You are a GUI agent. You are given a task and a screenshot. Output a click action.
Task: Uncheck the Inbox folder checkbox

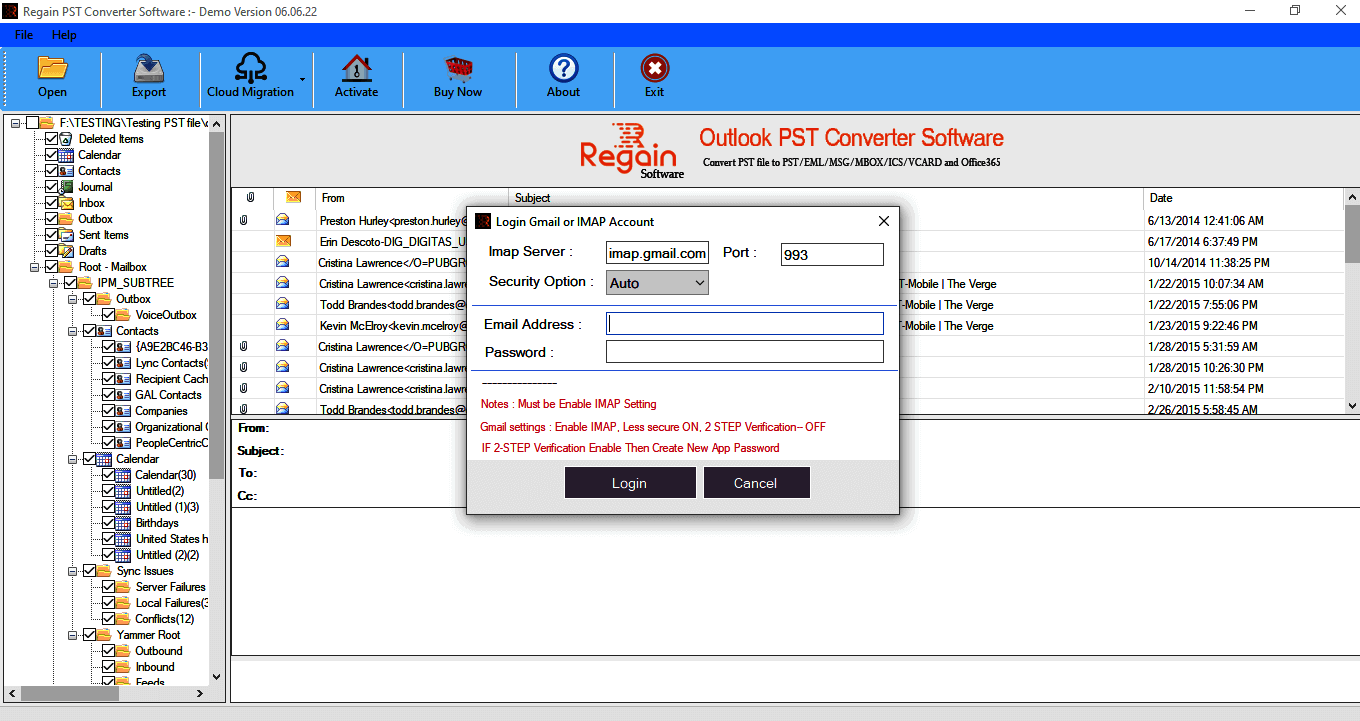52,203
